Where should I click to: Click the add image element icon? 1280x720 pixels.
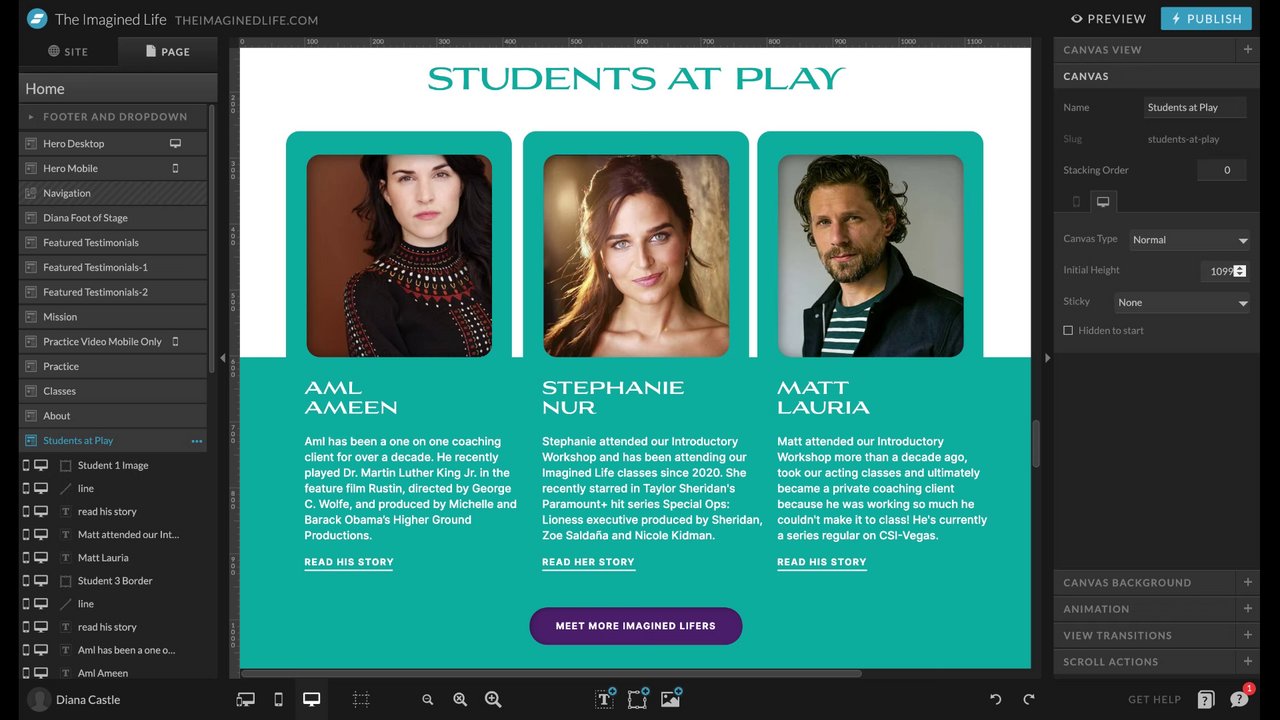click(x=671, y=699)
